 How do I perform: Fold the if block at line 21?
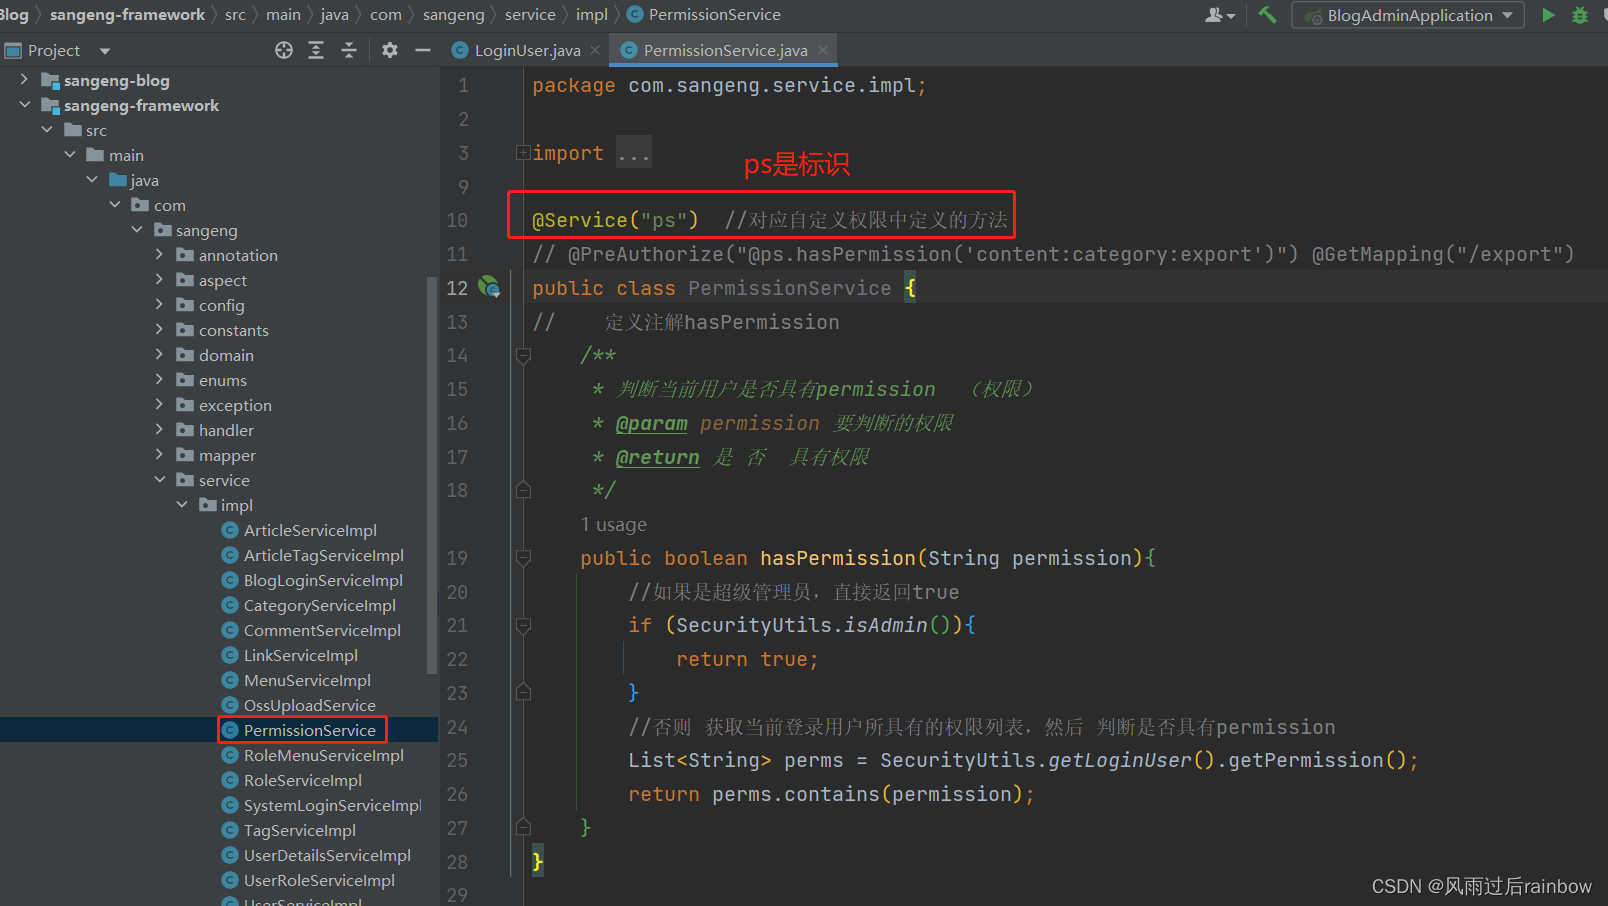(523, 625)
